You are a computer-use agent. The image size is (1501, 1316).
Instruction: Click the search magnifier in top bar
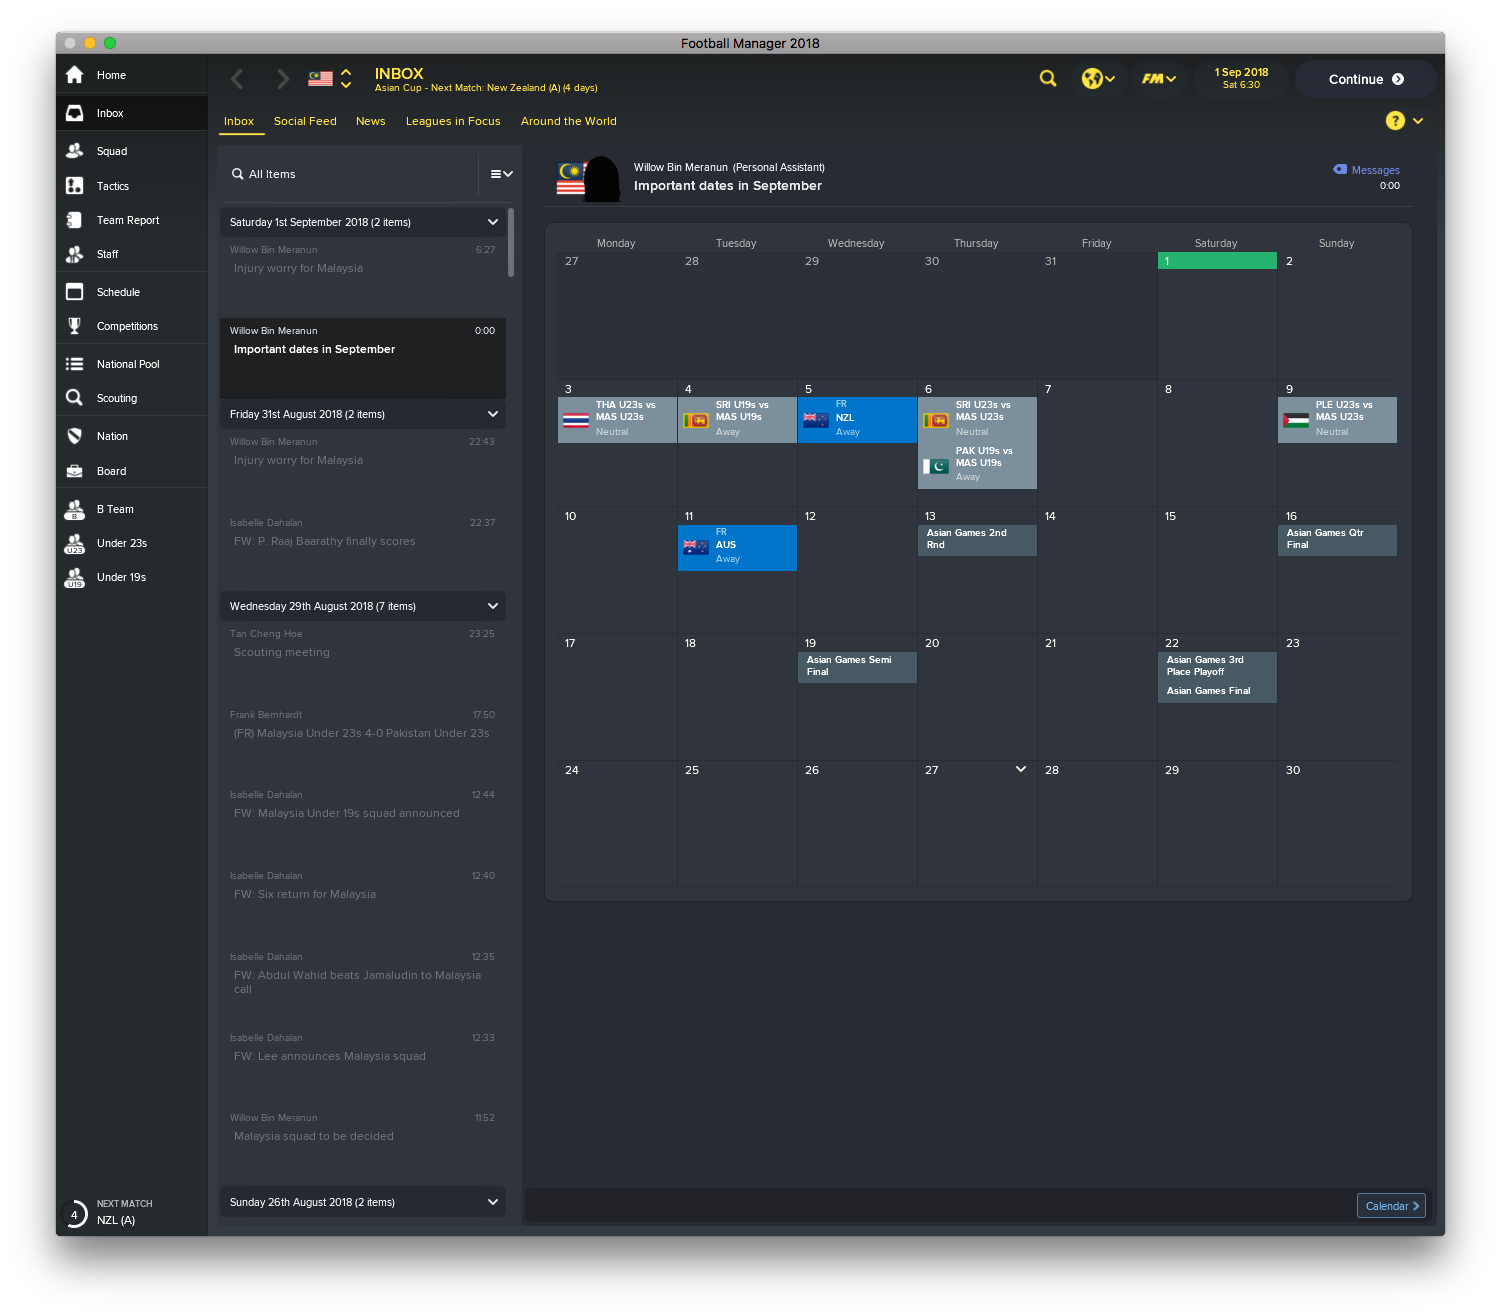tap(1048, 78)
